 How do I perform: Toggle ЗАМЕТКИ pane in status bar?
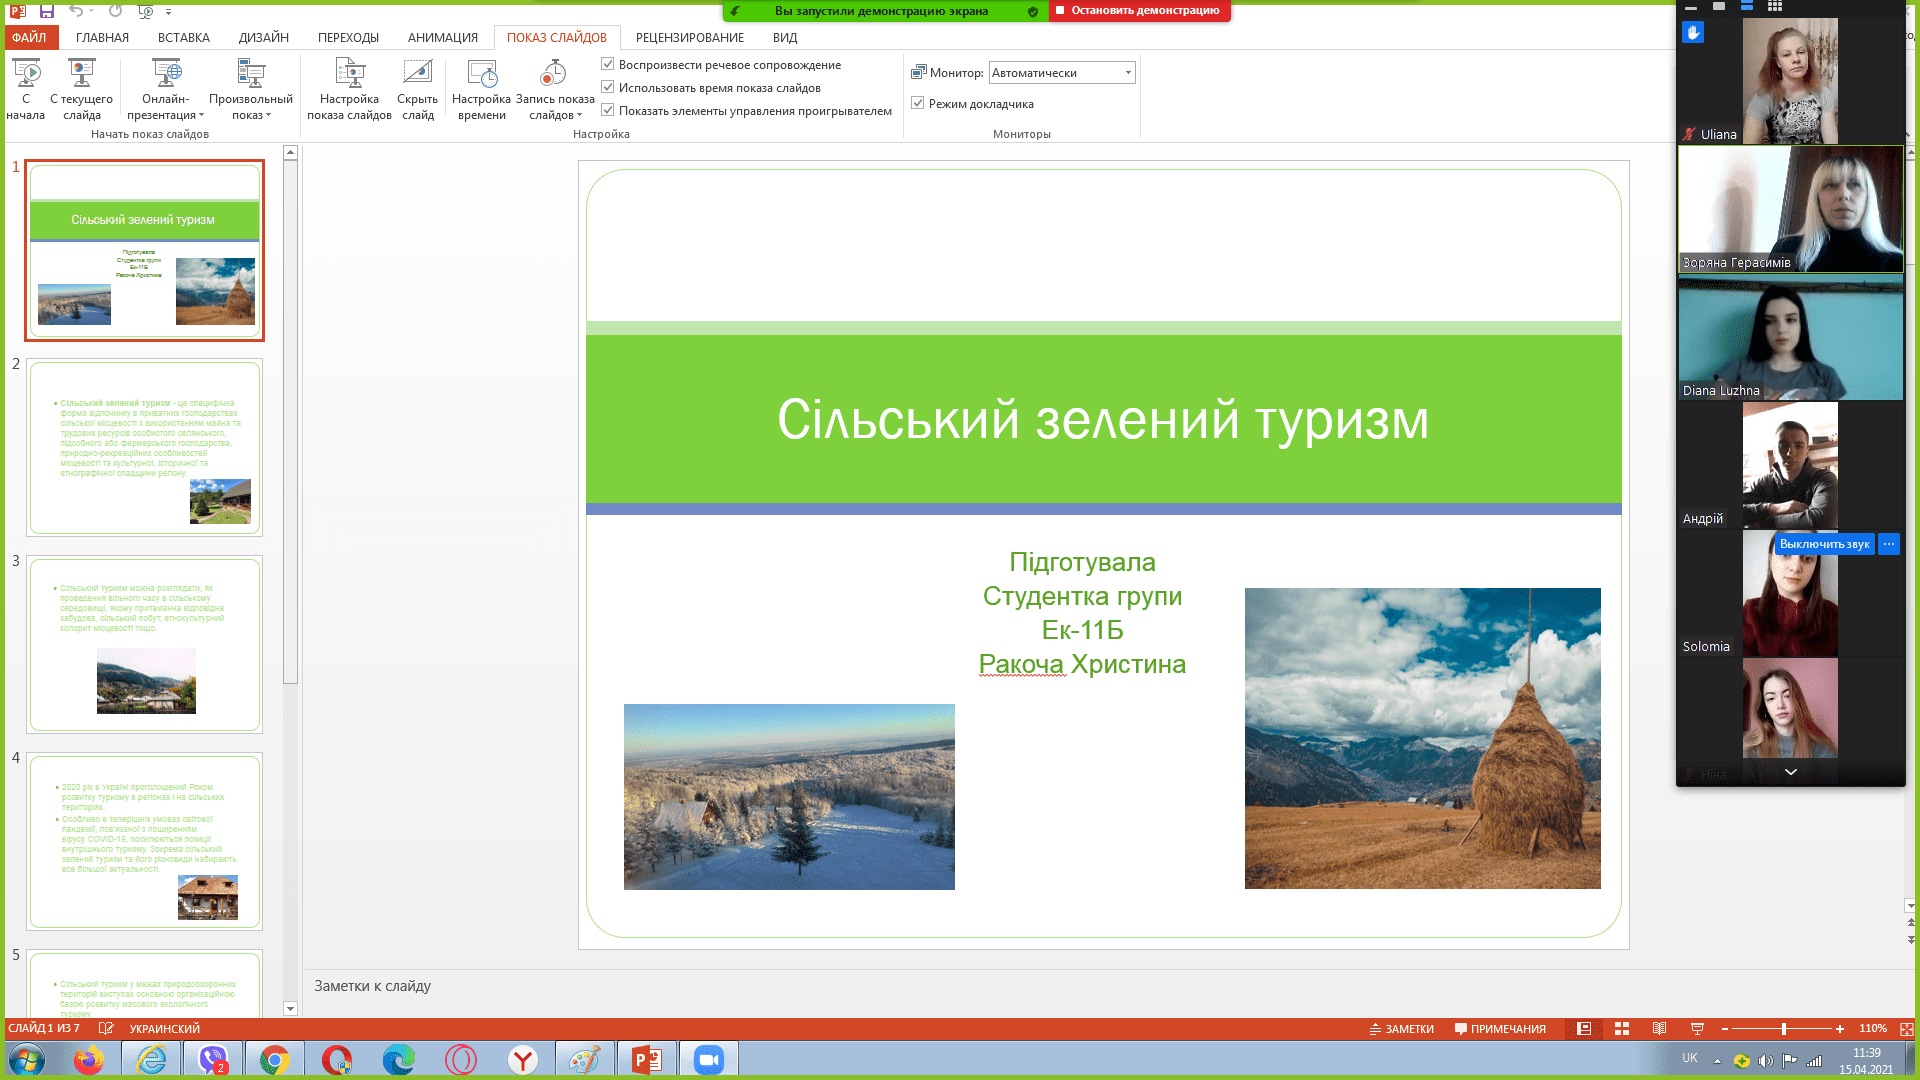click(x=1401, y=1029)
